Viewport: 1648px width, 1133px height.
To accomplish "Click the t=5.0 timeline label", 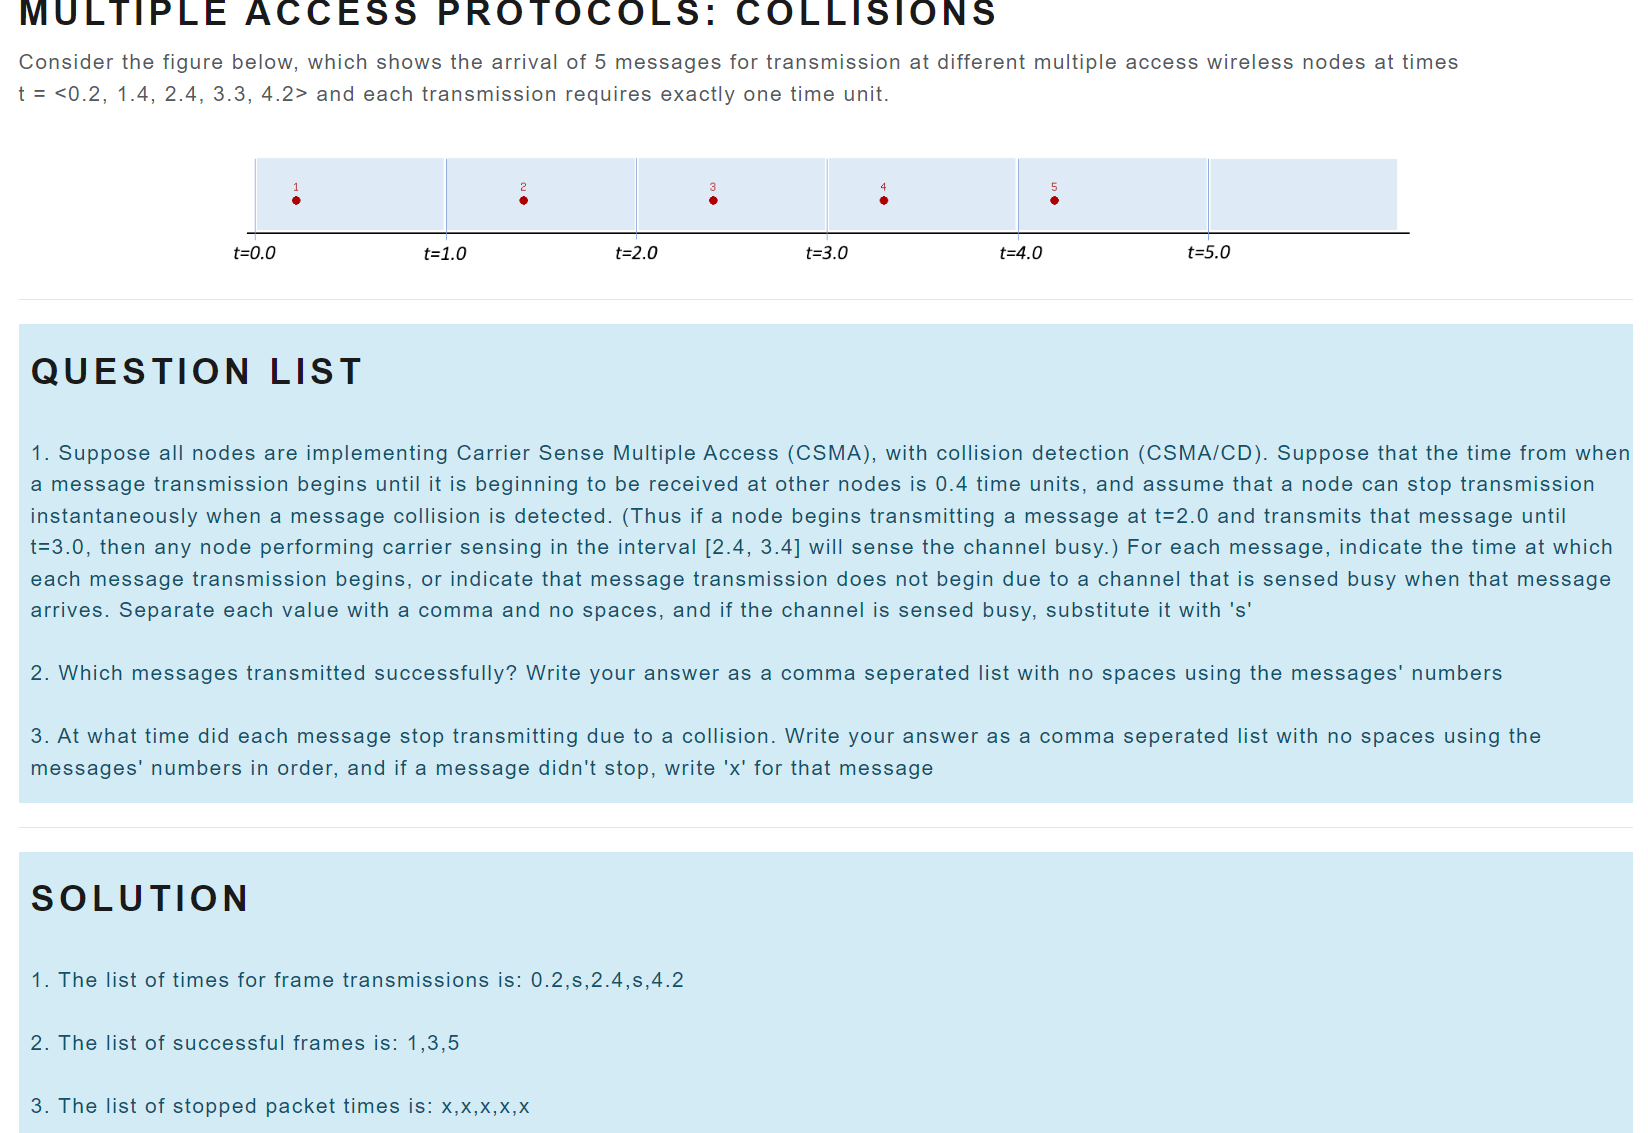I will pyautogui.click(x=1207, y=253).
